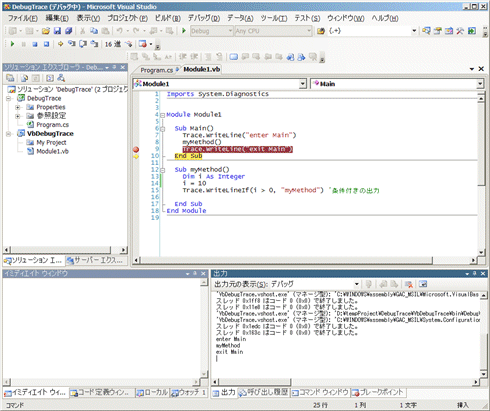Open Toolbox hammer-and-wrench icon
Image resolution: width=490 pixels, height=411 pixels.
click(x=460, y=31)
